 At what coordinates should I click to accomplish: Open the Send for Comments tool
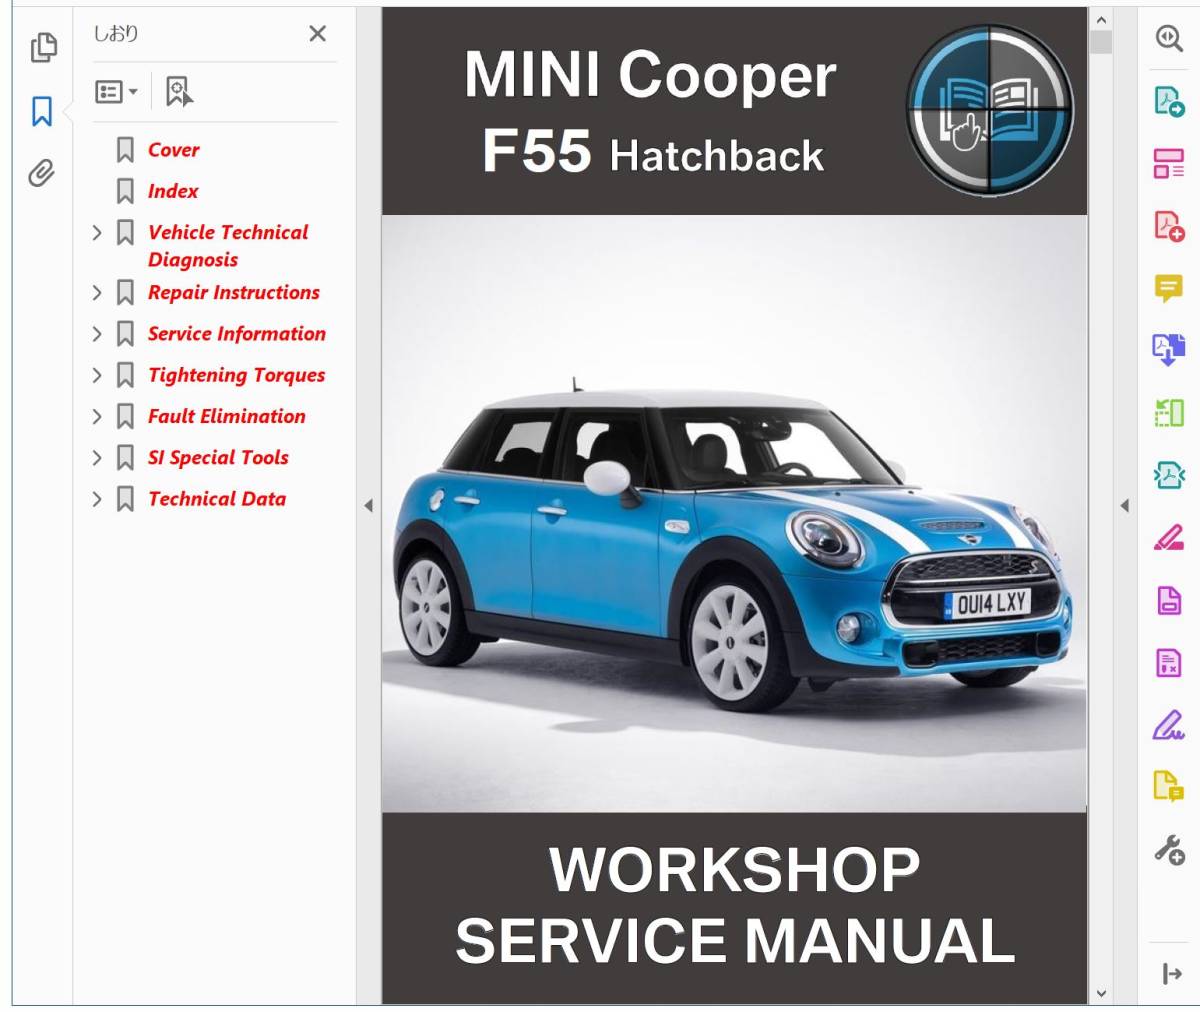click(1169, 787)
